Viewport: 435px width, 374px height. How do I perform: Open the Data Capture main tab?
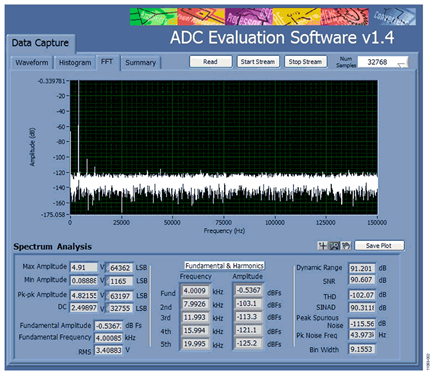pyautogui.click(x=40, y=43)
